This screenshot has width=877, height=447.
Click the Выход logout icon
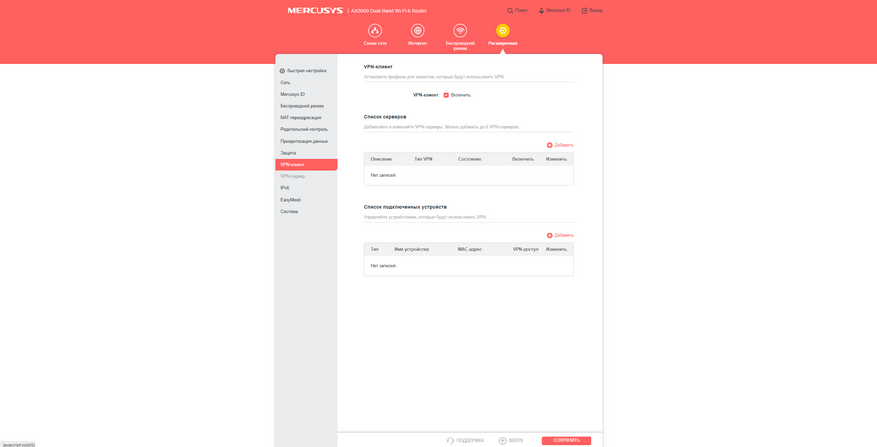tap(584, 11)
